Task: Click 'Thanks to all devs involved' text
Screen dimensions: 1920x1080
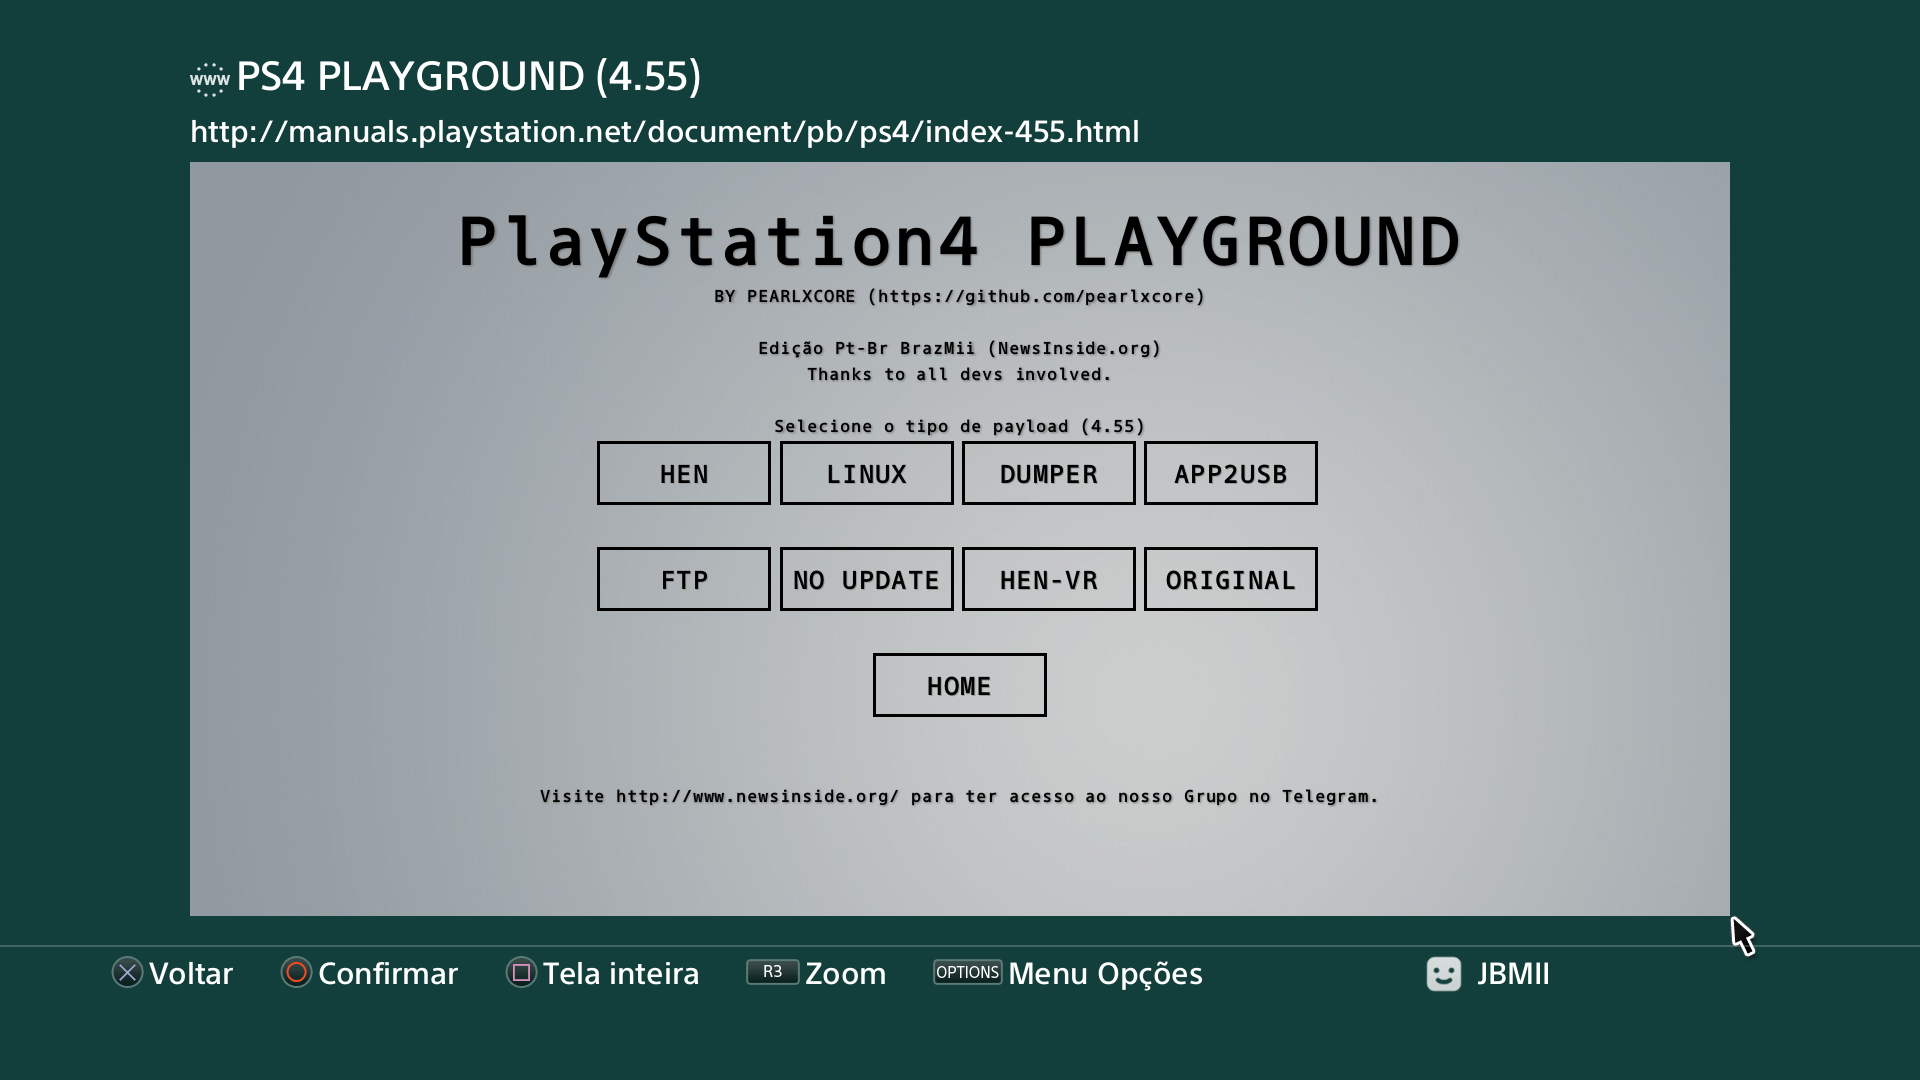Action: (x=960, y=375)
